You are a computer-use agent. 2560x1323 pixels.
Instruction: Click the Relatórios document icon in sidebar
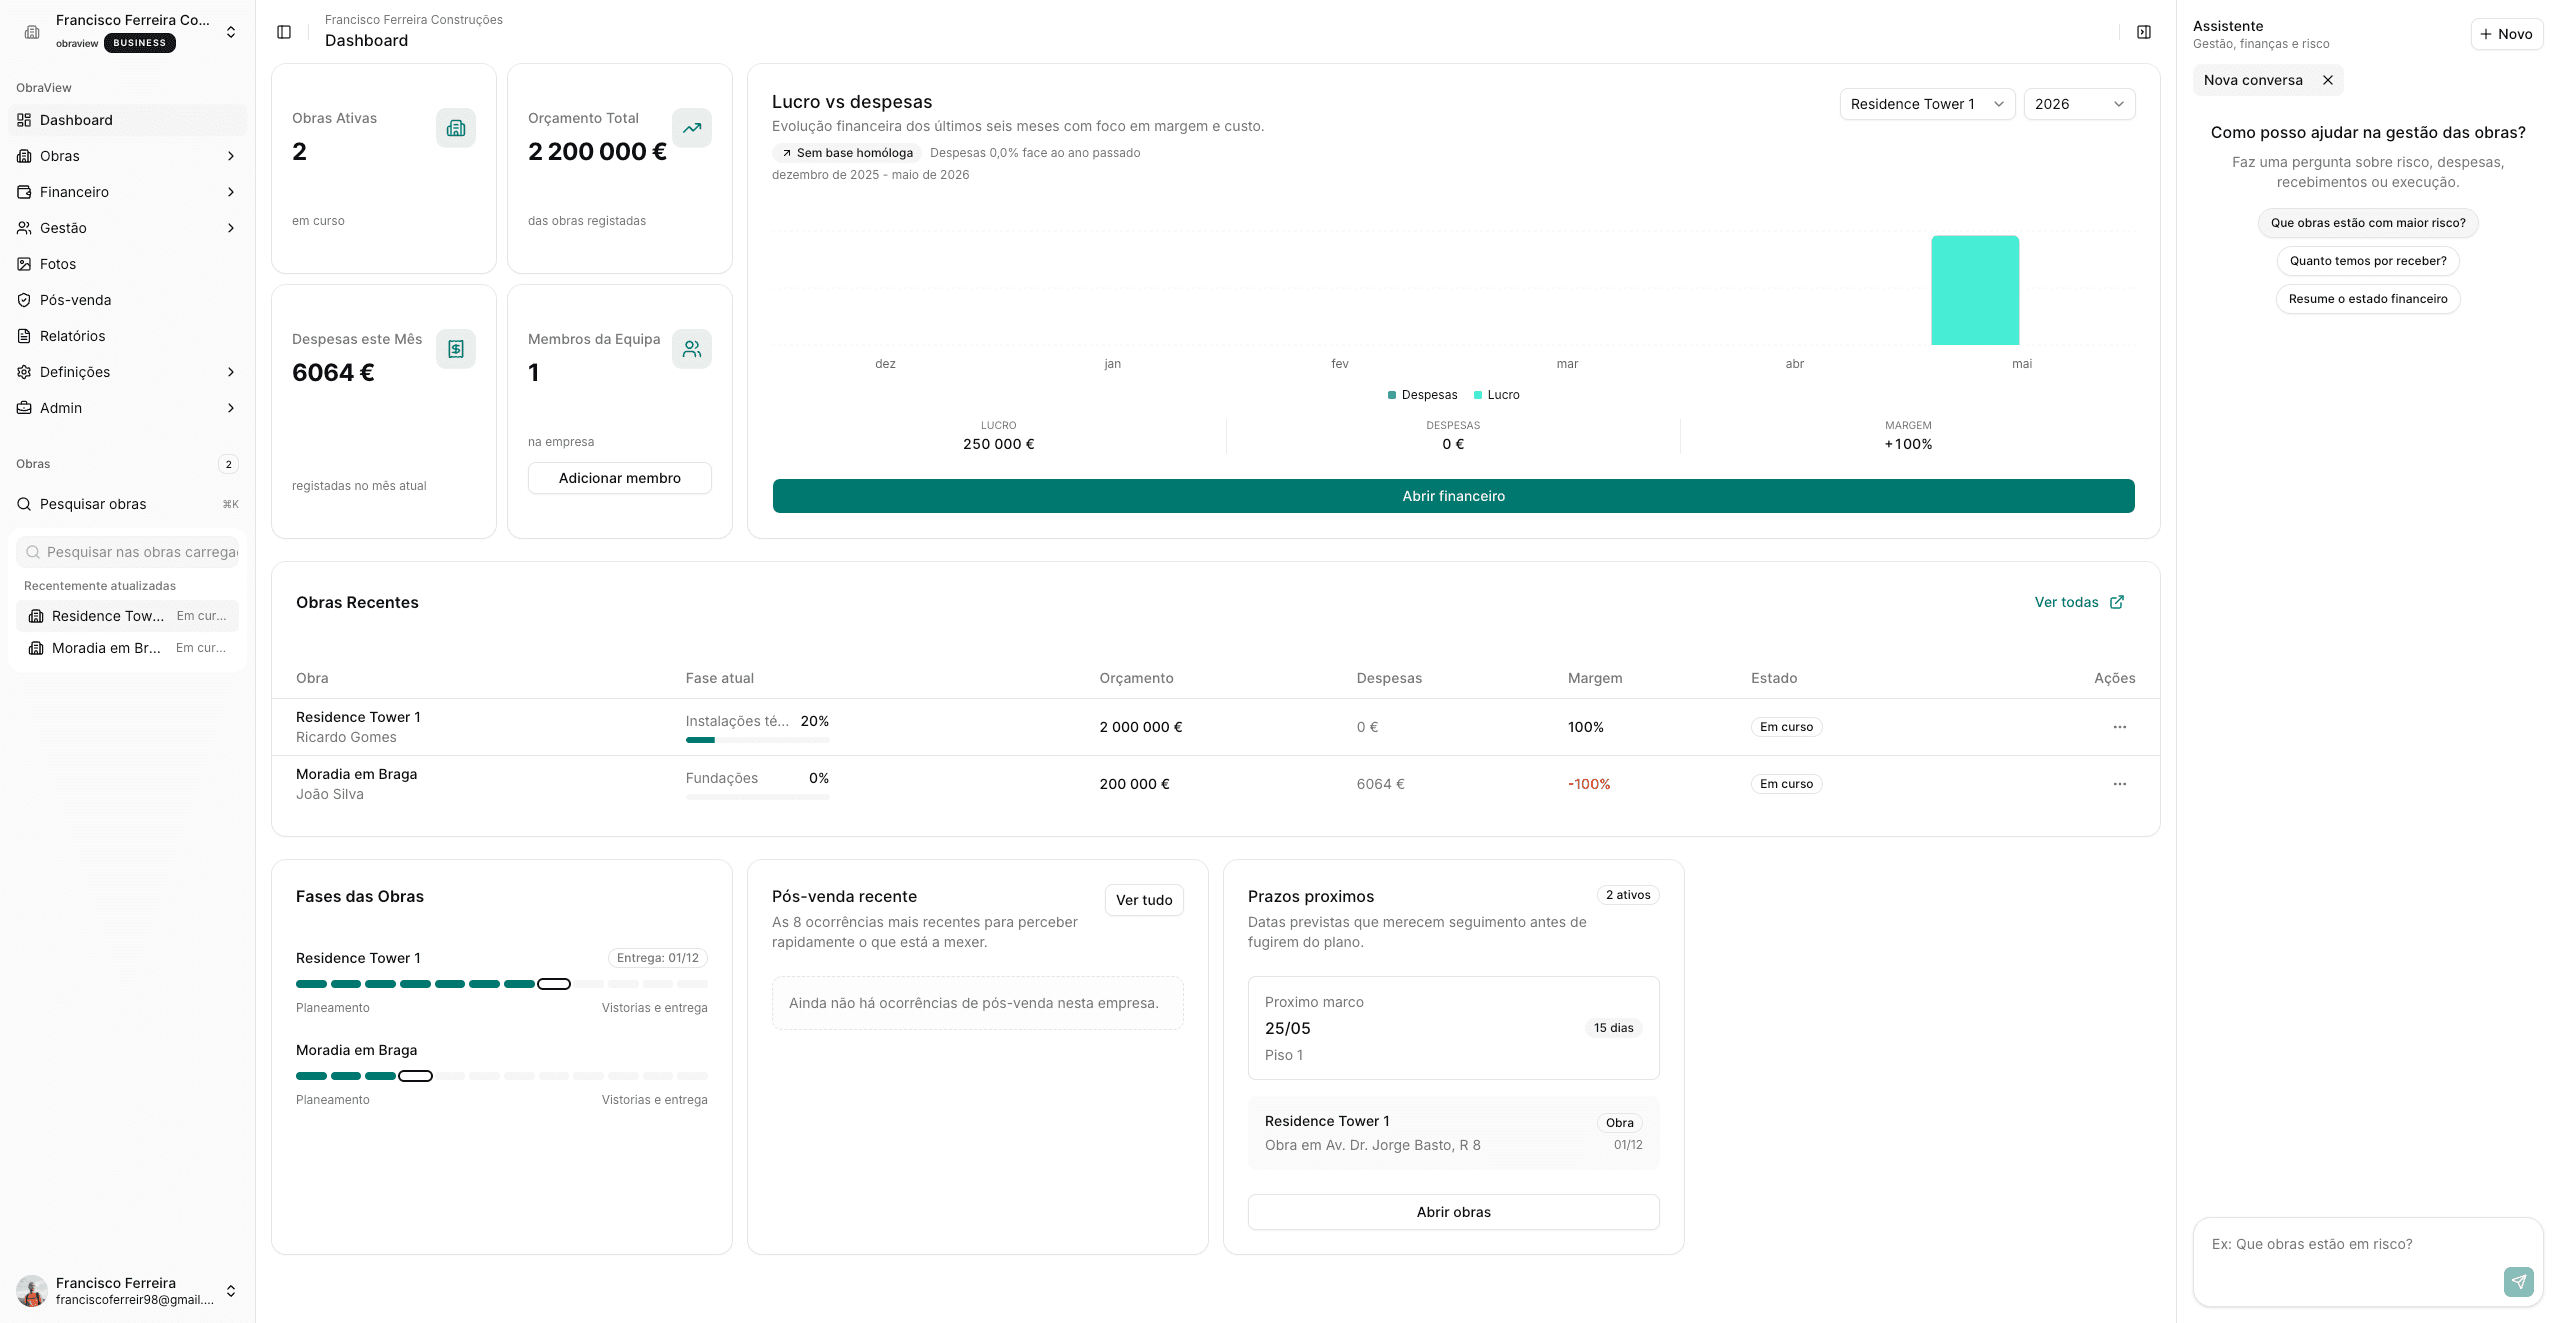pos(24,336)
